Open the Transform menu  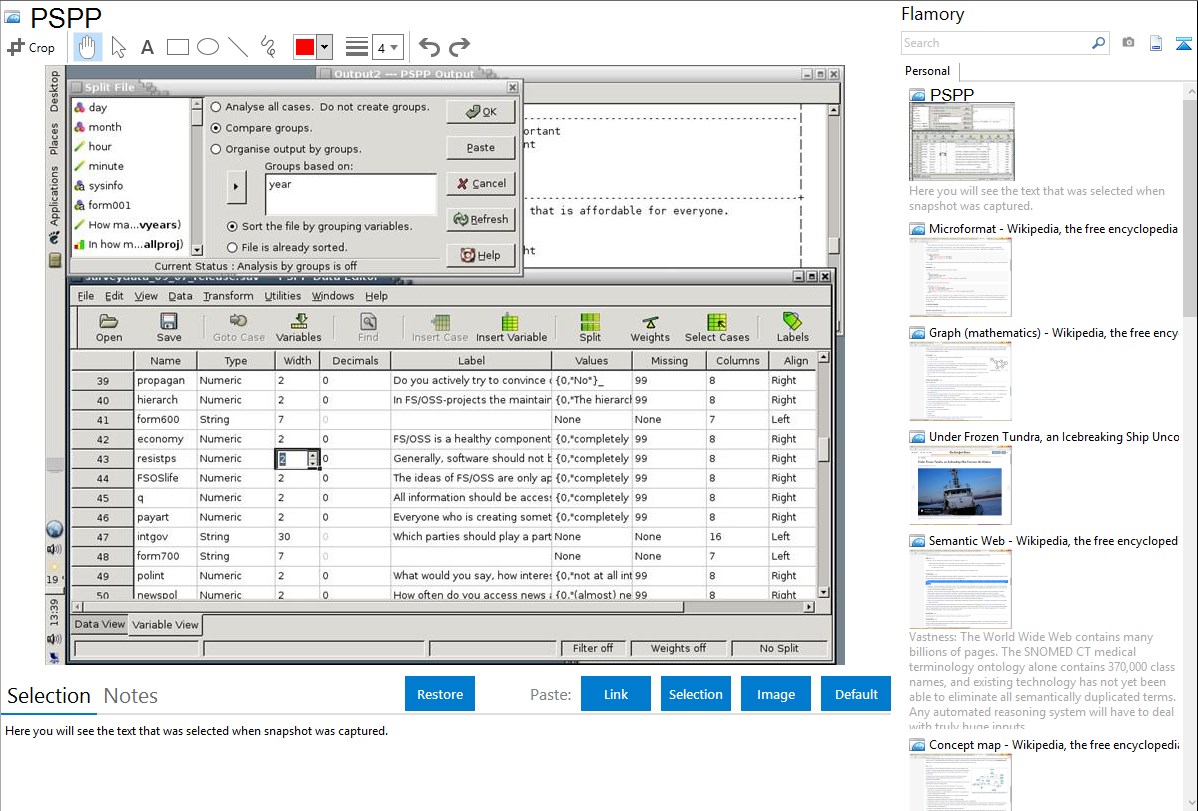pyautogui.click(x=228, y=296)
